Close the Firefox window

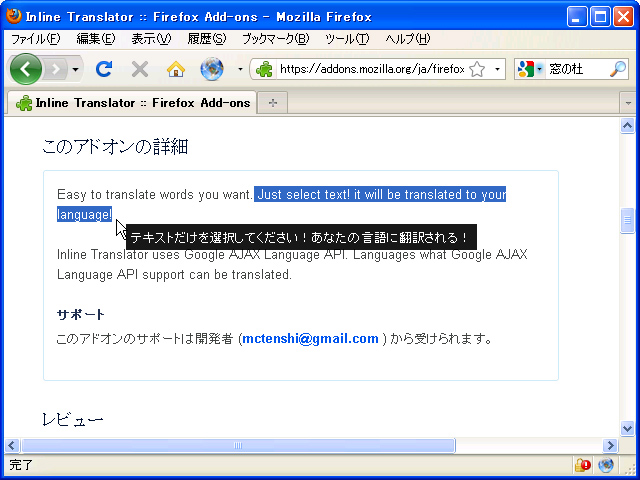[x=624, y=17]
